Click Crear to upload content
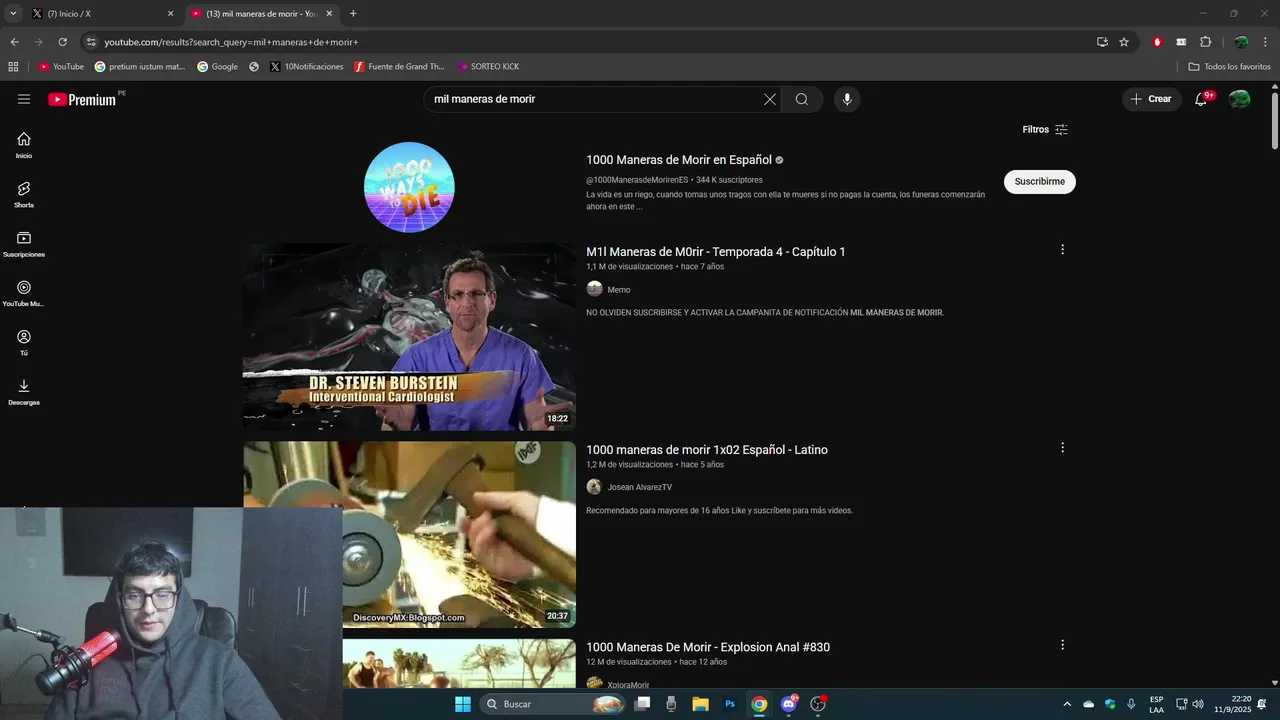1280x720 pixels. [1151, 99]
